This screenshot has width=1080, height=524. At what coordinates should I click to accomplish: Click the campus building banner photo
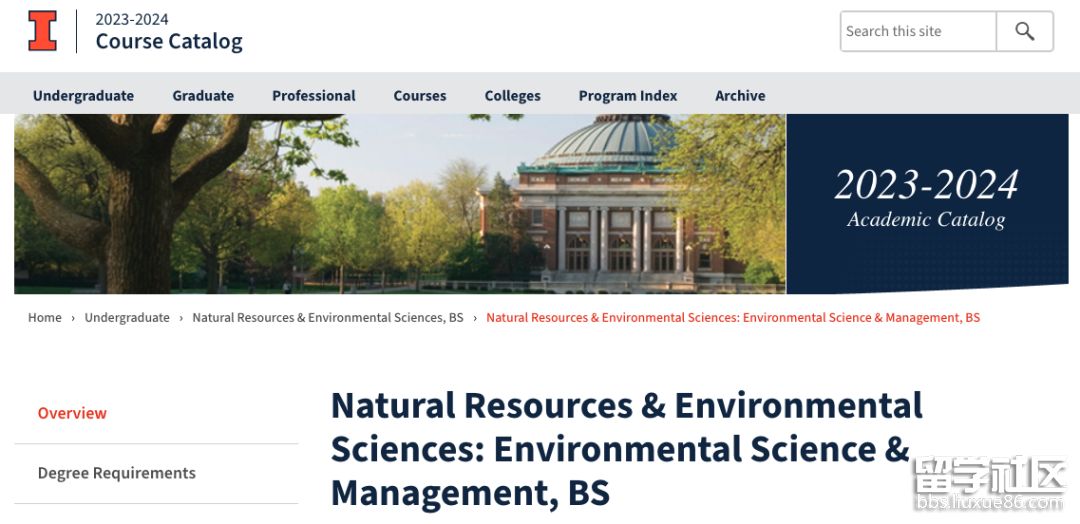click(400, 204)
